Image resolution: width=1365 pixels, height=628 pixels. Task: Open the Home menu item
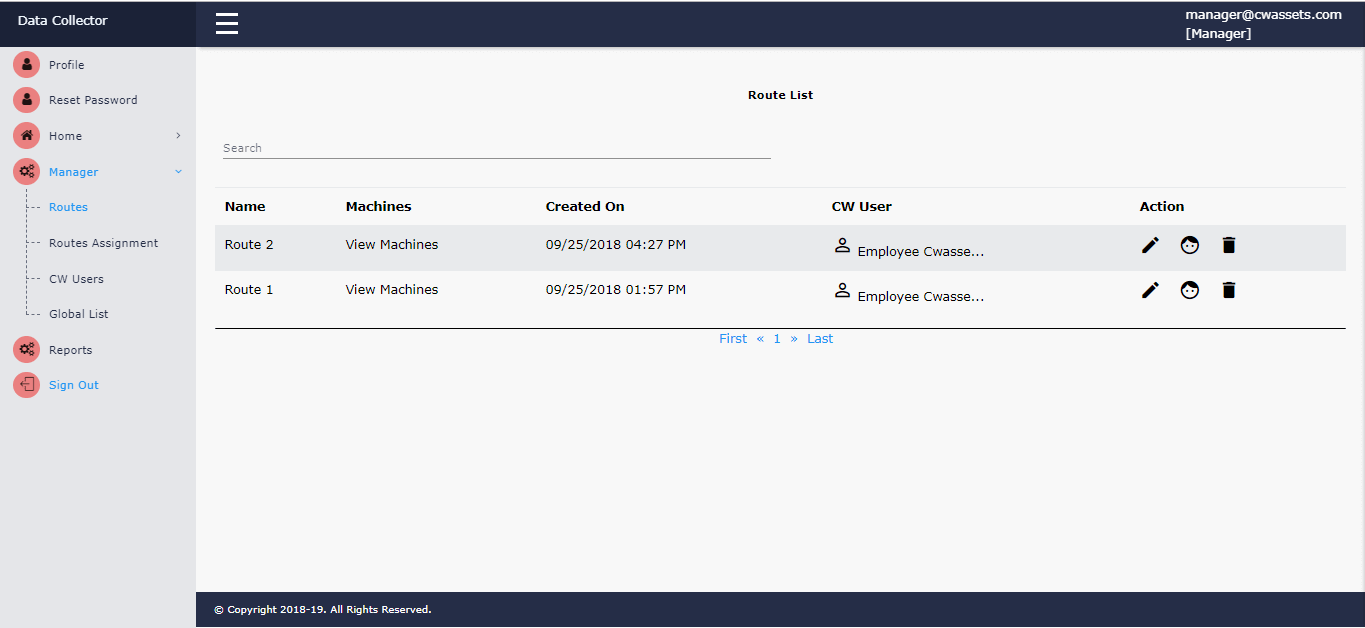coord(65,136)
